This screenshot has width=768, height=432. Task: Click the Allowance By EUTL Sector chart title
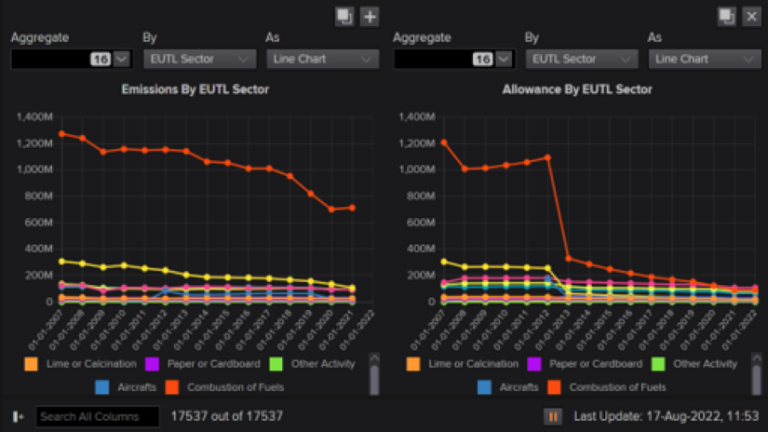(x=577, y=90)
